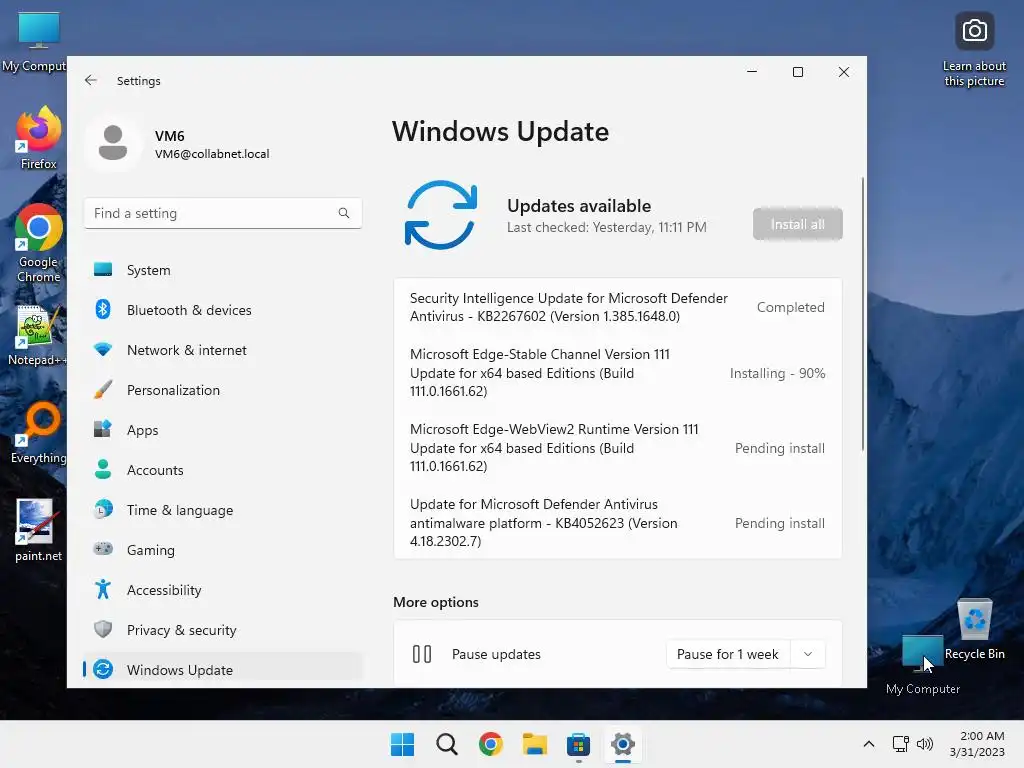Open File Explorer from the taskbar
This screenshot has width=1024, height=768.
click(x=535, y=744)
